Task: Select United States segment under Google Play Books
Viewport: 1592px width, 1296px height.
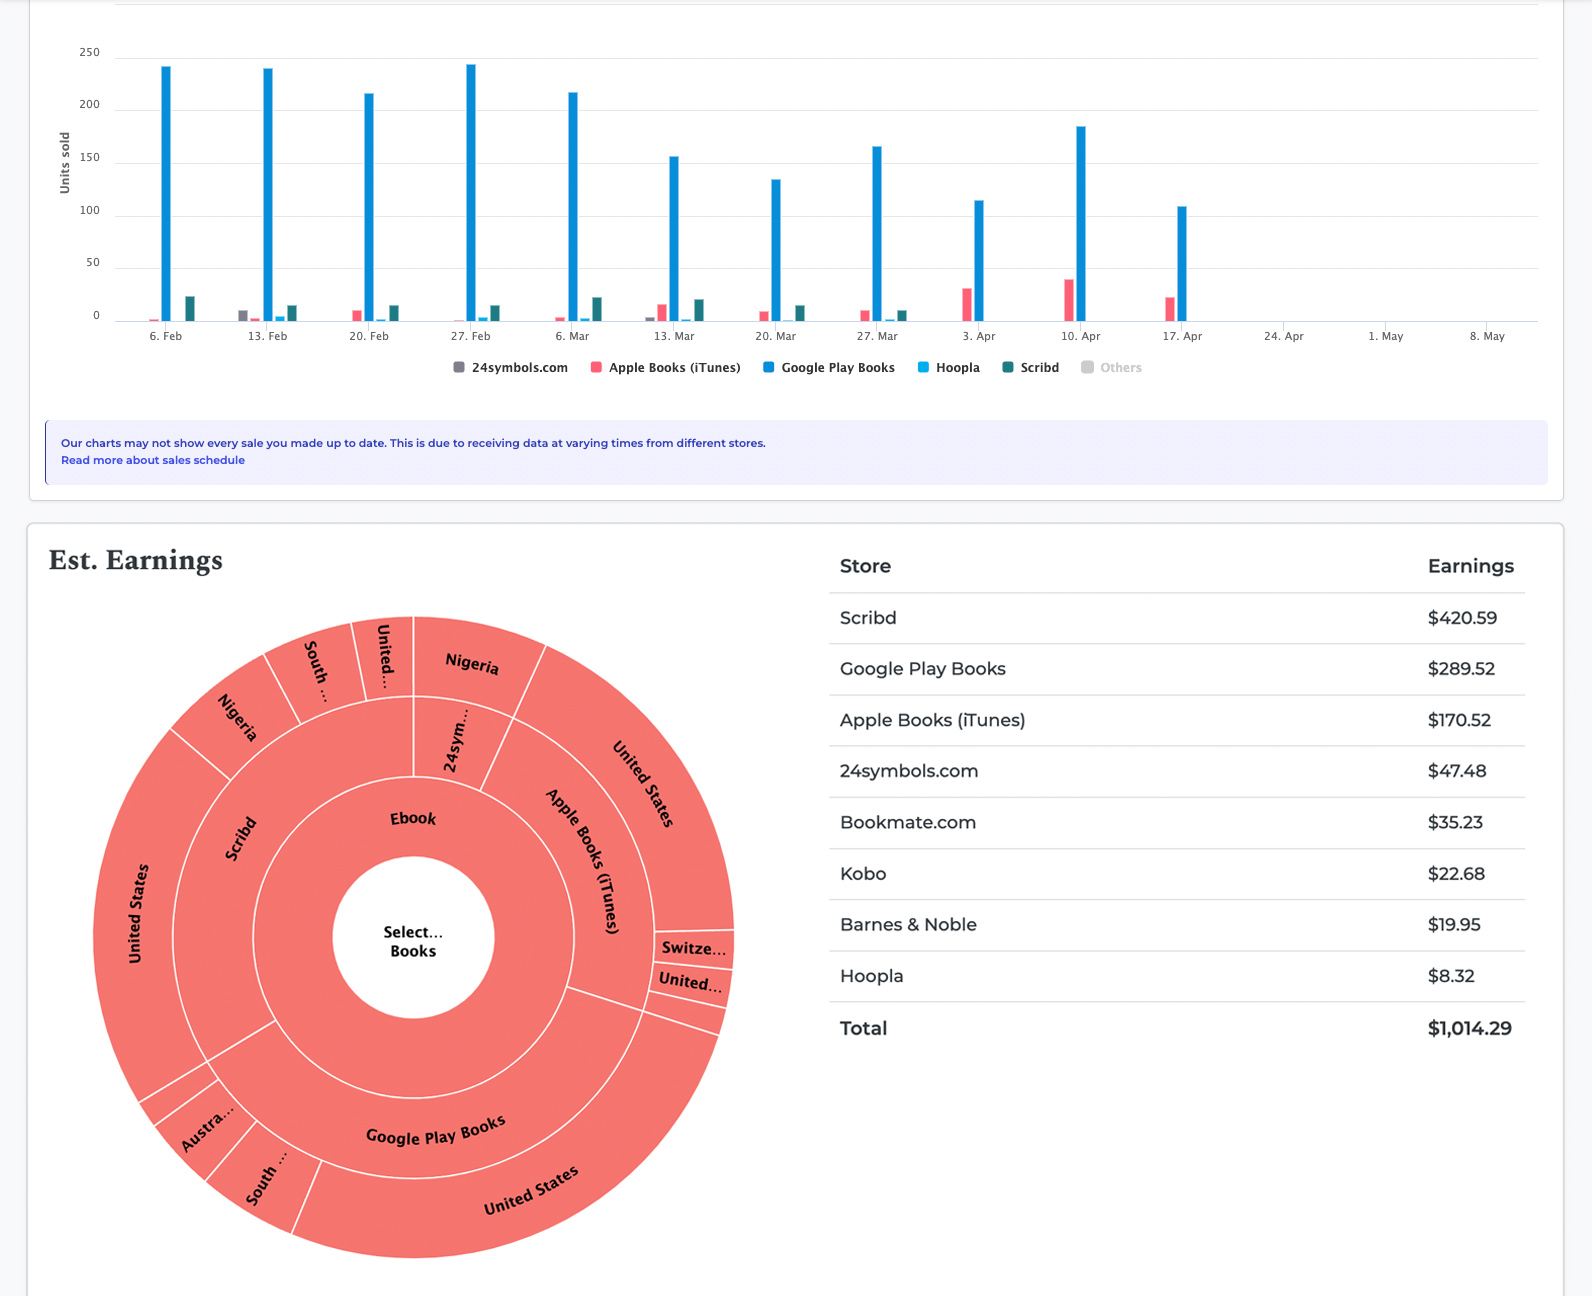Action: point(531,1190)
